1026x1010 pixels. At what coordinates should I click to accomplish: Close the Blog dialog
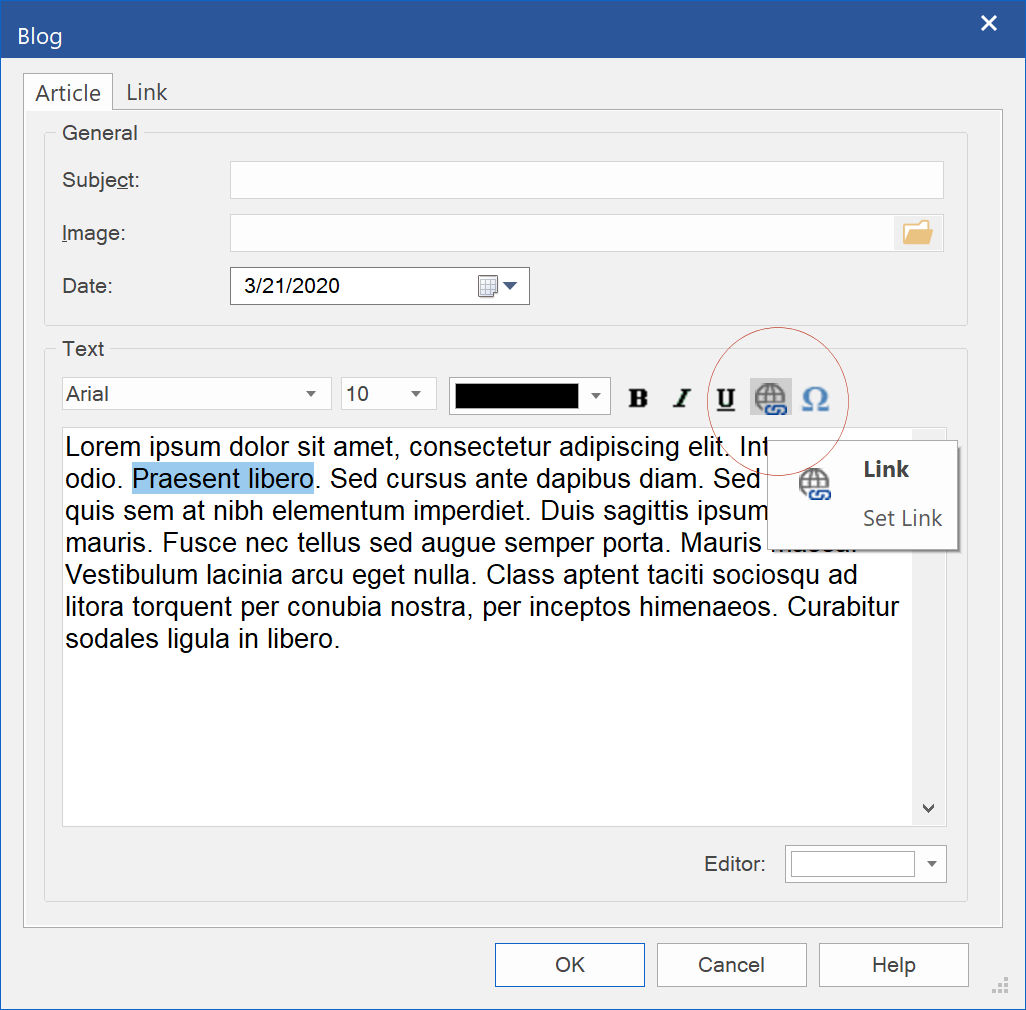coord(989,24)
